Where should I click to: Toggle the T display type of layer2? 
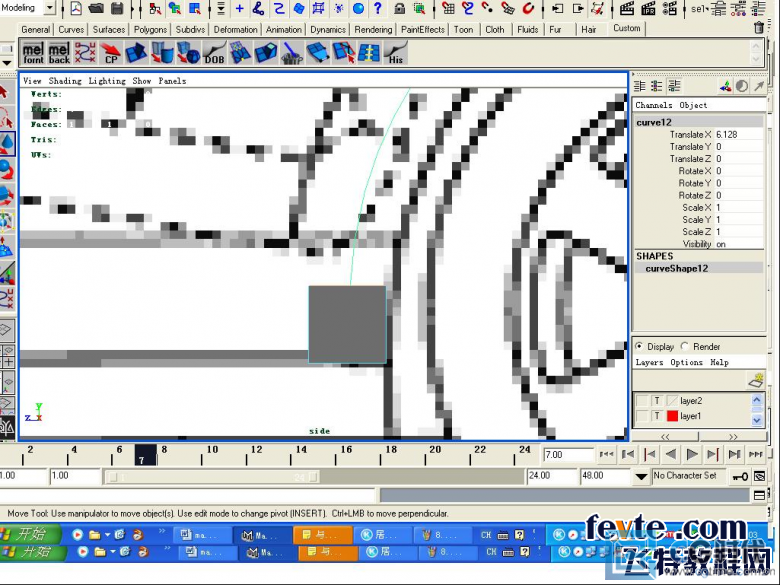(x=657, y=401)
